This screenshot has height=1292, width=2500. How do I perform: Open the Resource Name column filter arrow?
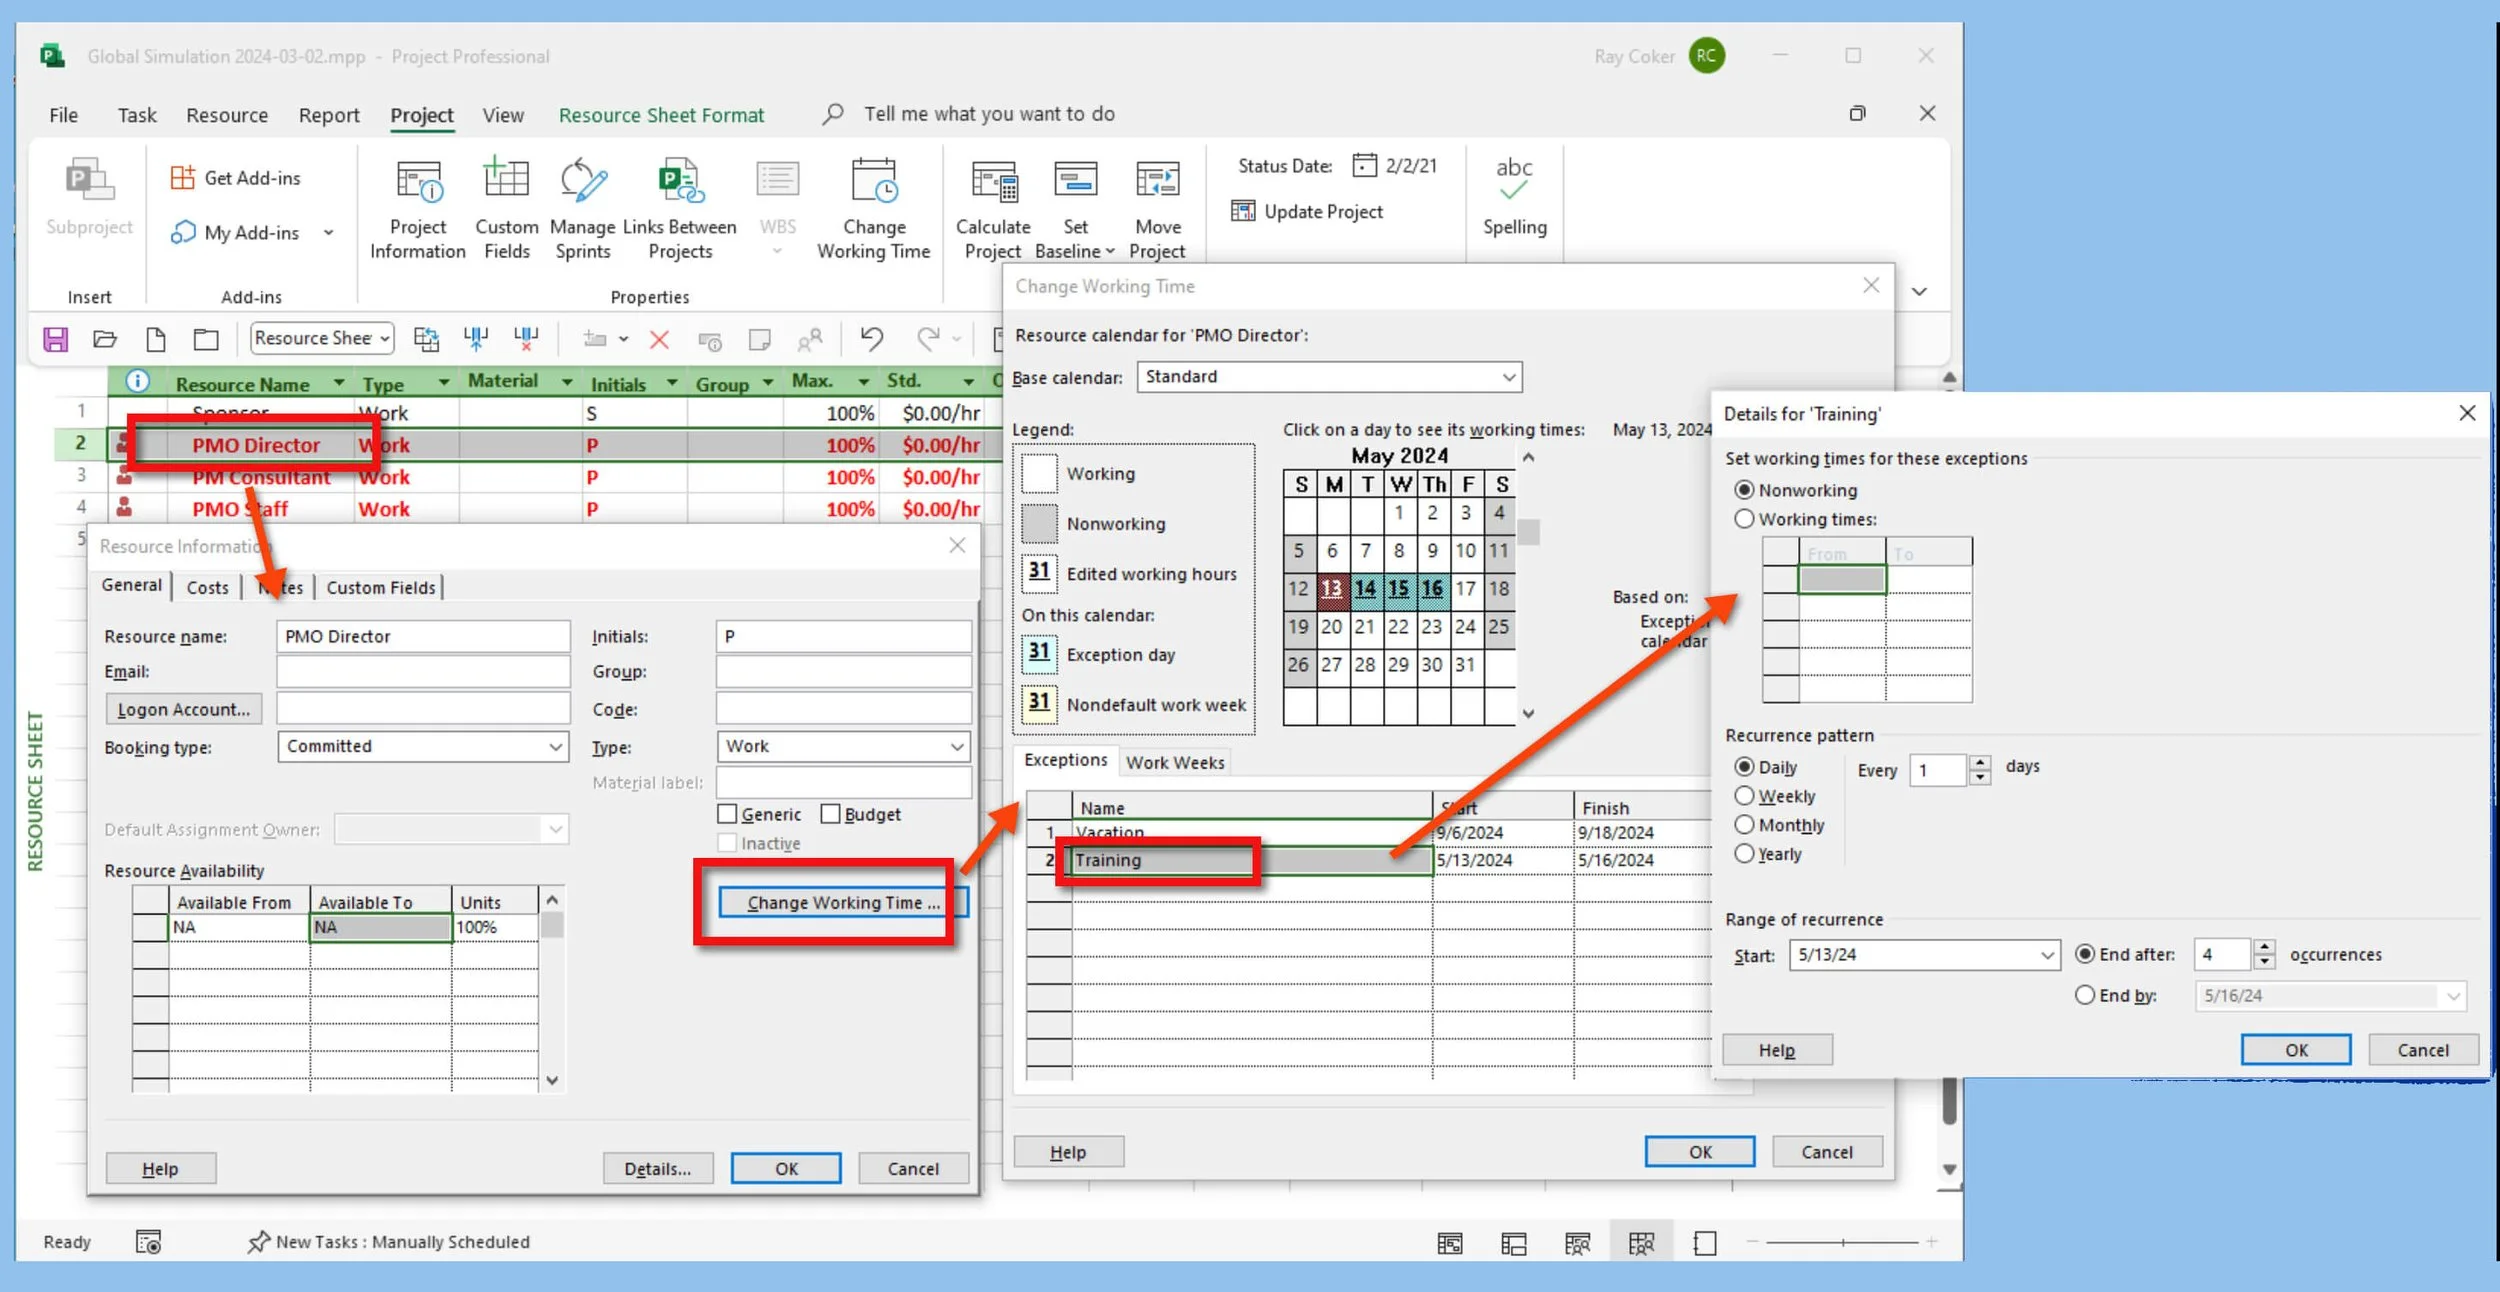tap(339, 383)
